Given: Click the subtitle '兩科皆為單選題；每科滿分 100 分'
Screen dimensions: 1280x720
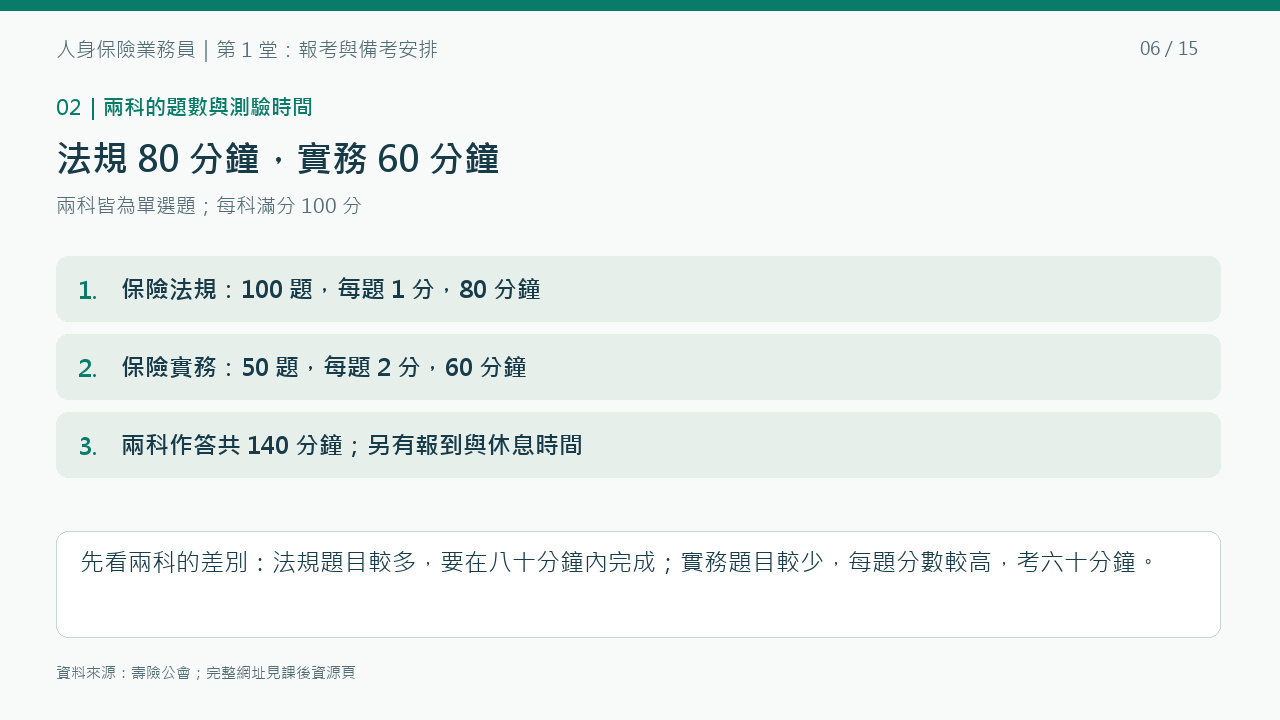Looking at the screenshot, I should tap(209, 206).
